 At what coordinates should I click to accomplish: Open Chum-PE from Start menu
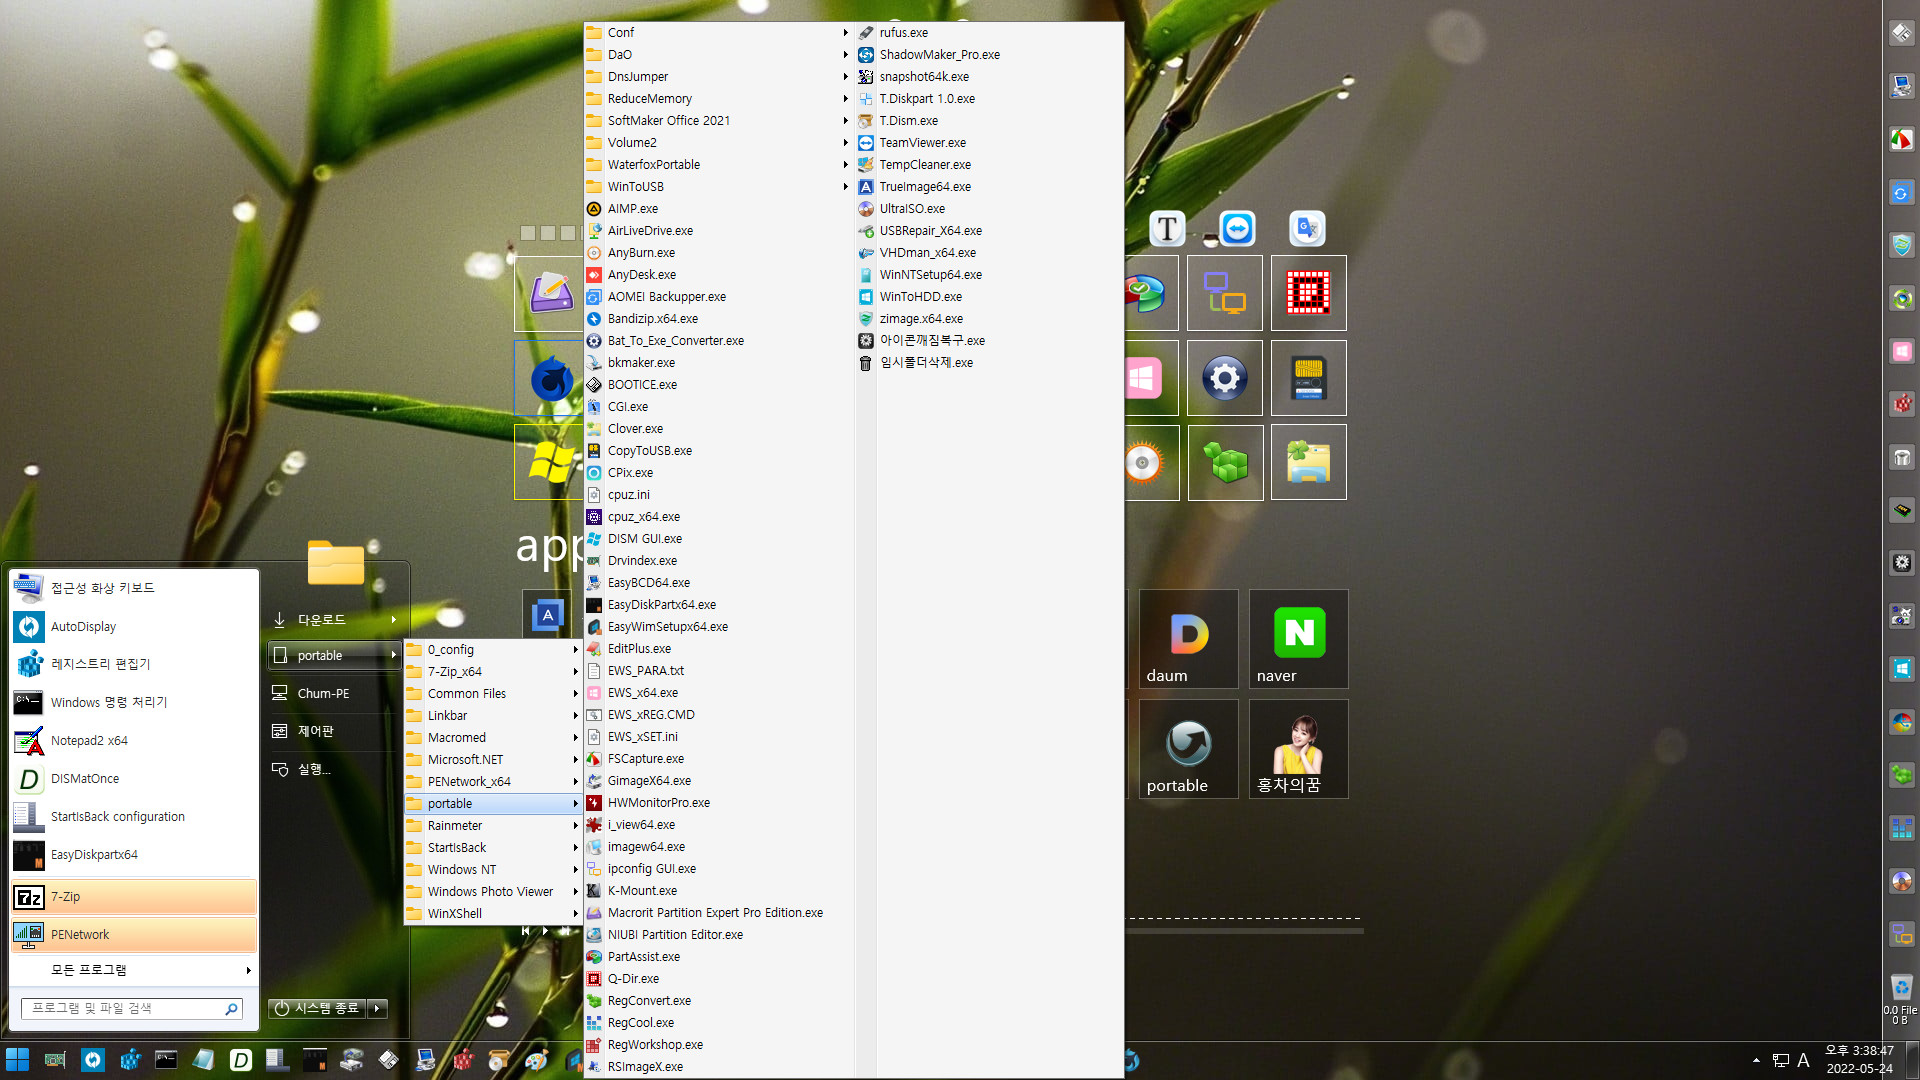tap(334, 693)
